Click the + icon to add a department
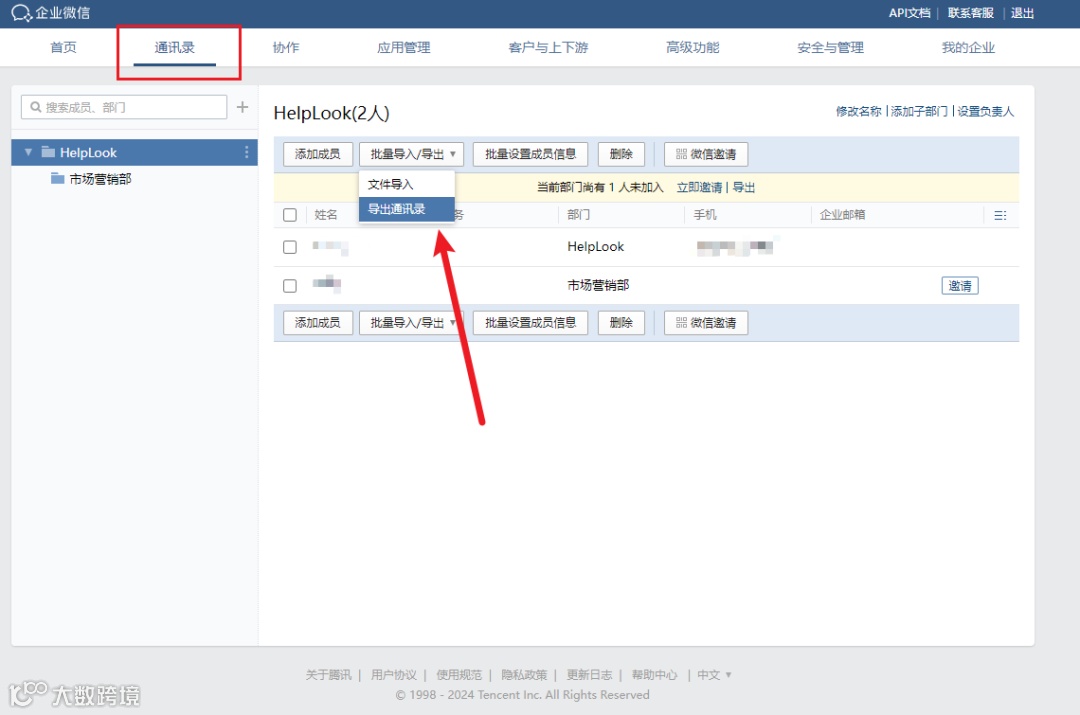1080x715 pixels. tap(242, 106)
